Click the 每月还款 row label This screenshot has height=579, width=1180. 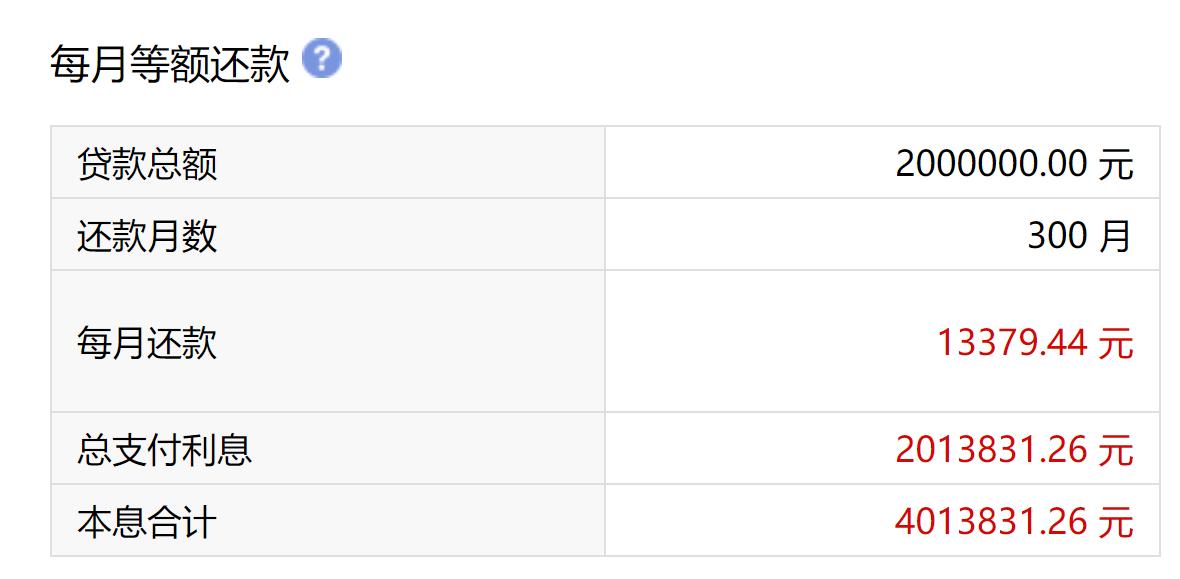coord(147,343)
